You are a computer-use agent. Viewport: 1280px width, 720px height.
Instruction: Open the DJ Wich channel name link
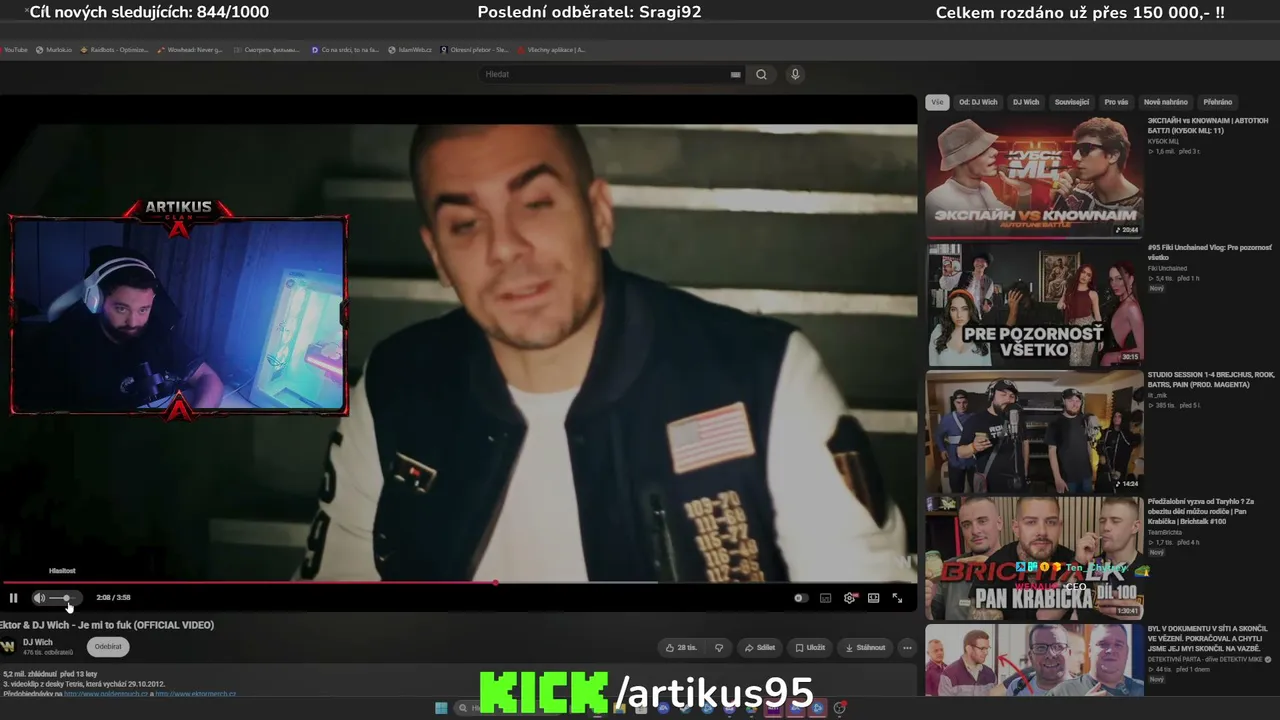click(38, 642)
